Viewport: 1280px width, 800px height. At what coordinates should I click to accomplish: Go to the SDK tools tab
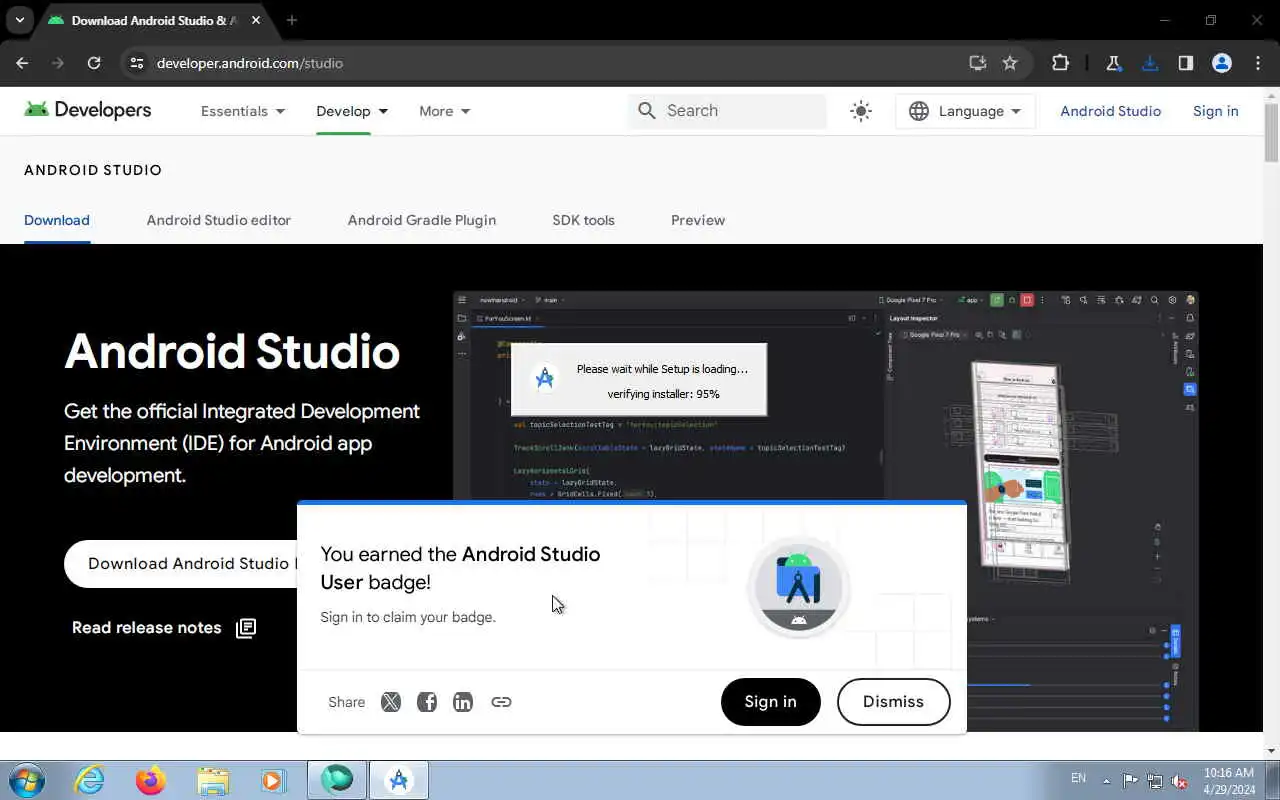click(583, 220)
